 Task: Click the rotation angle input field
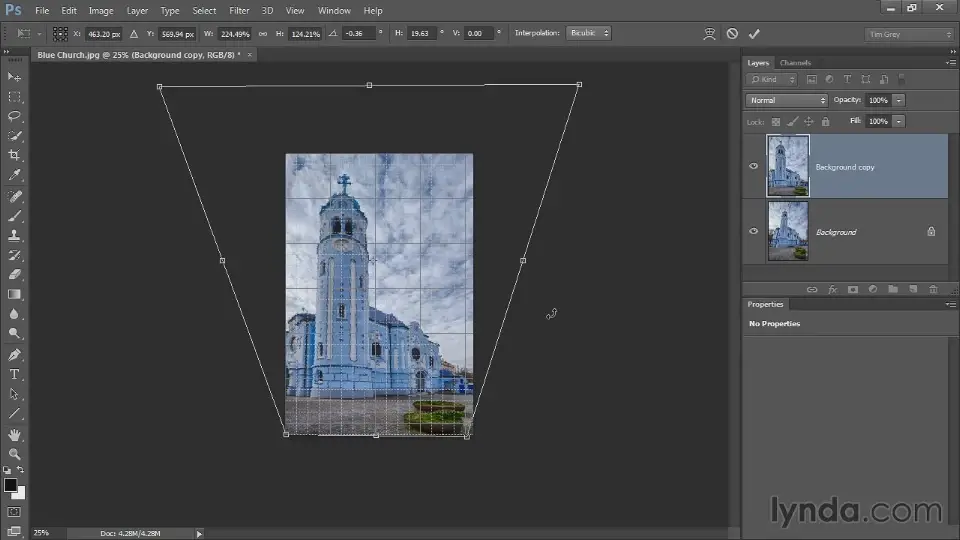[360, 33]
